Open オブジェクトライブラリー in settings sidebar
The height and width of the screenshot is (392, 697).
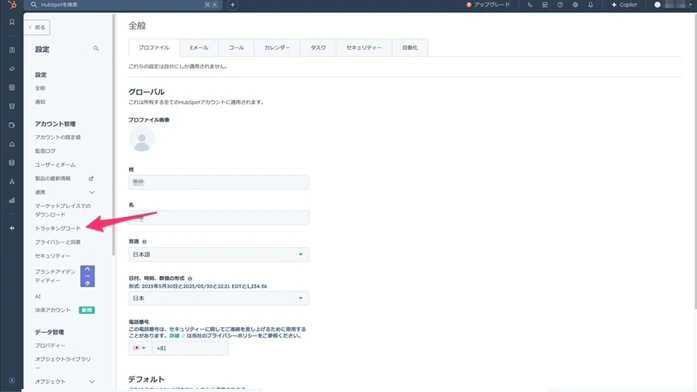63,363
